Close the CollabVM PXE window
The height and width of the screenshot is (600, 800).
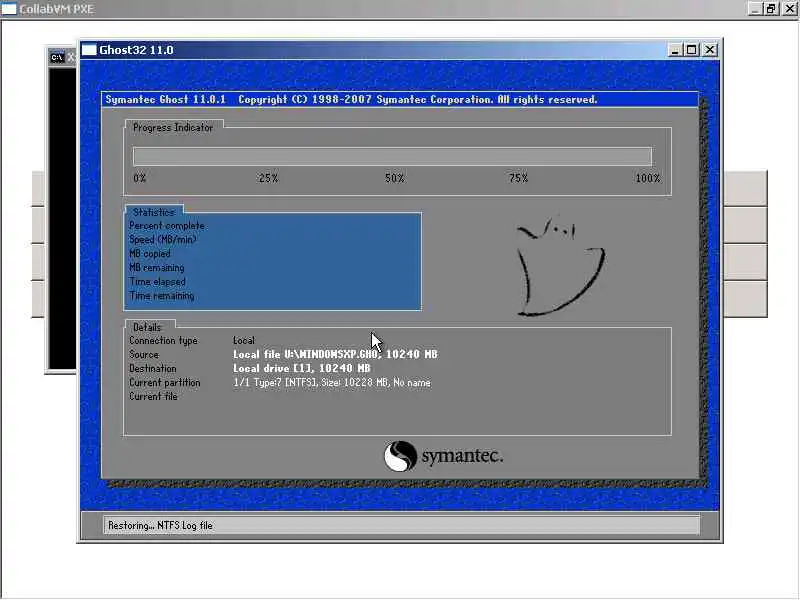pos(789,9)
